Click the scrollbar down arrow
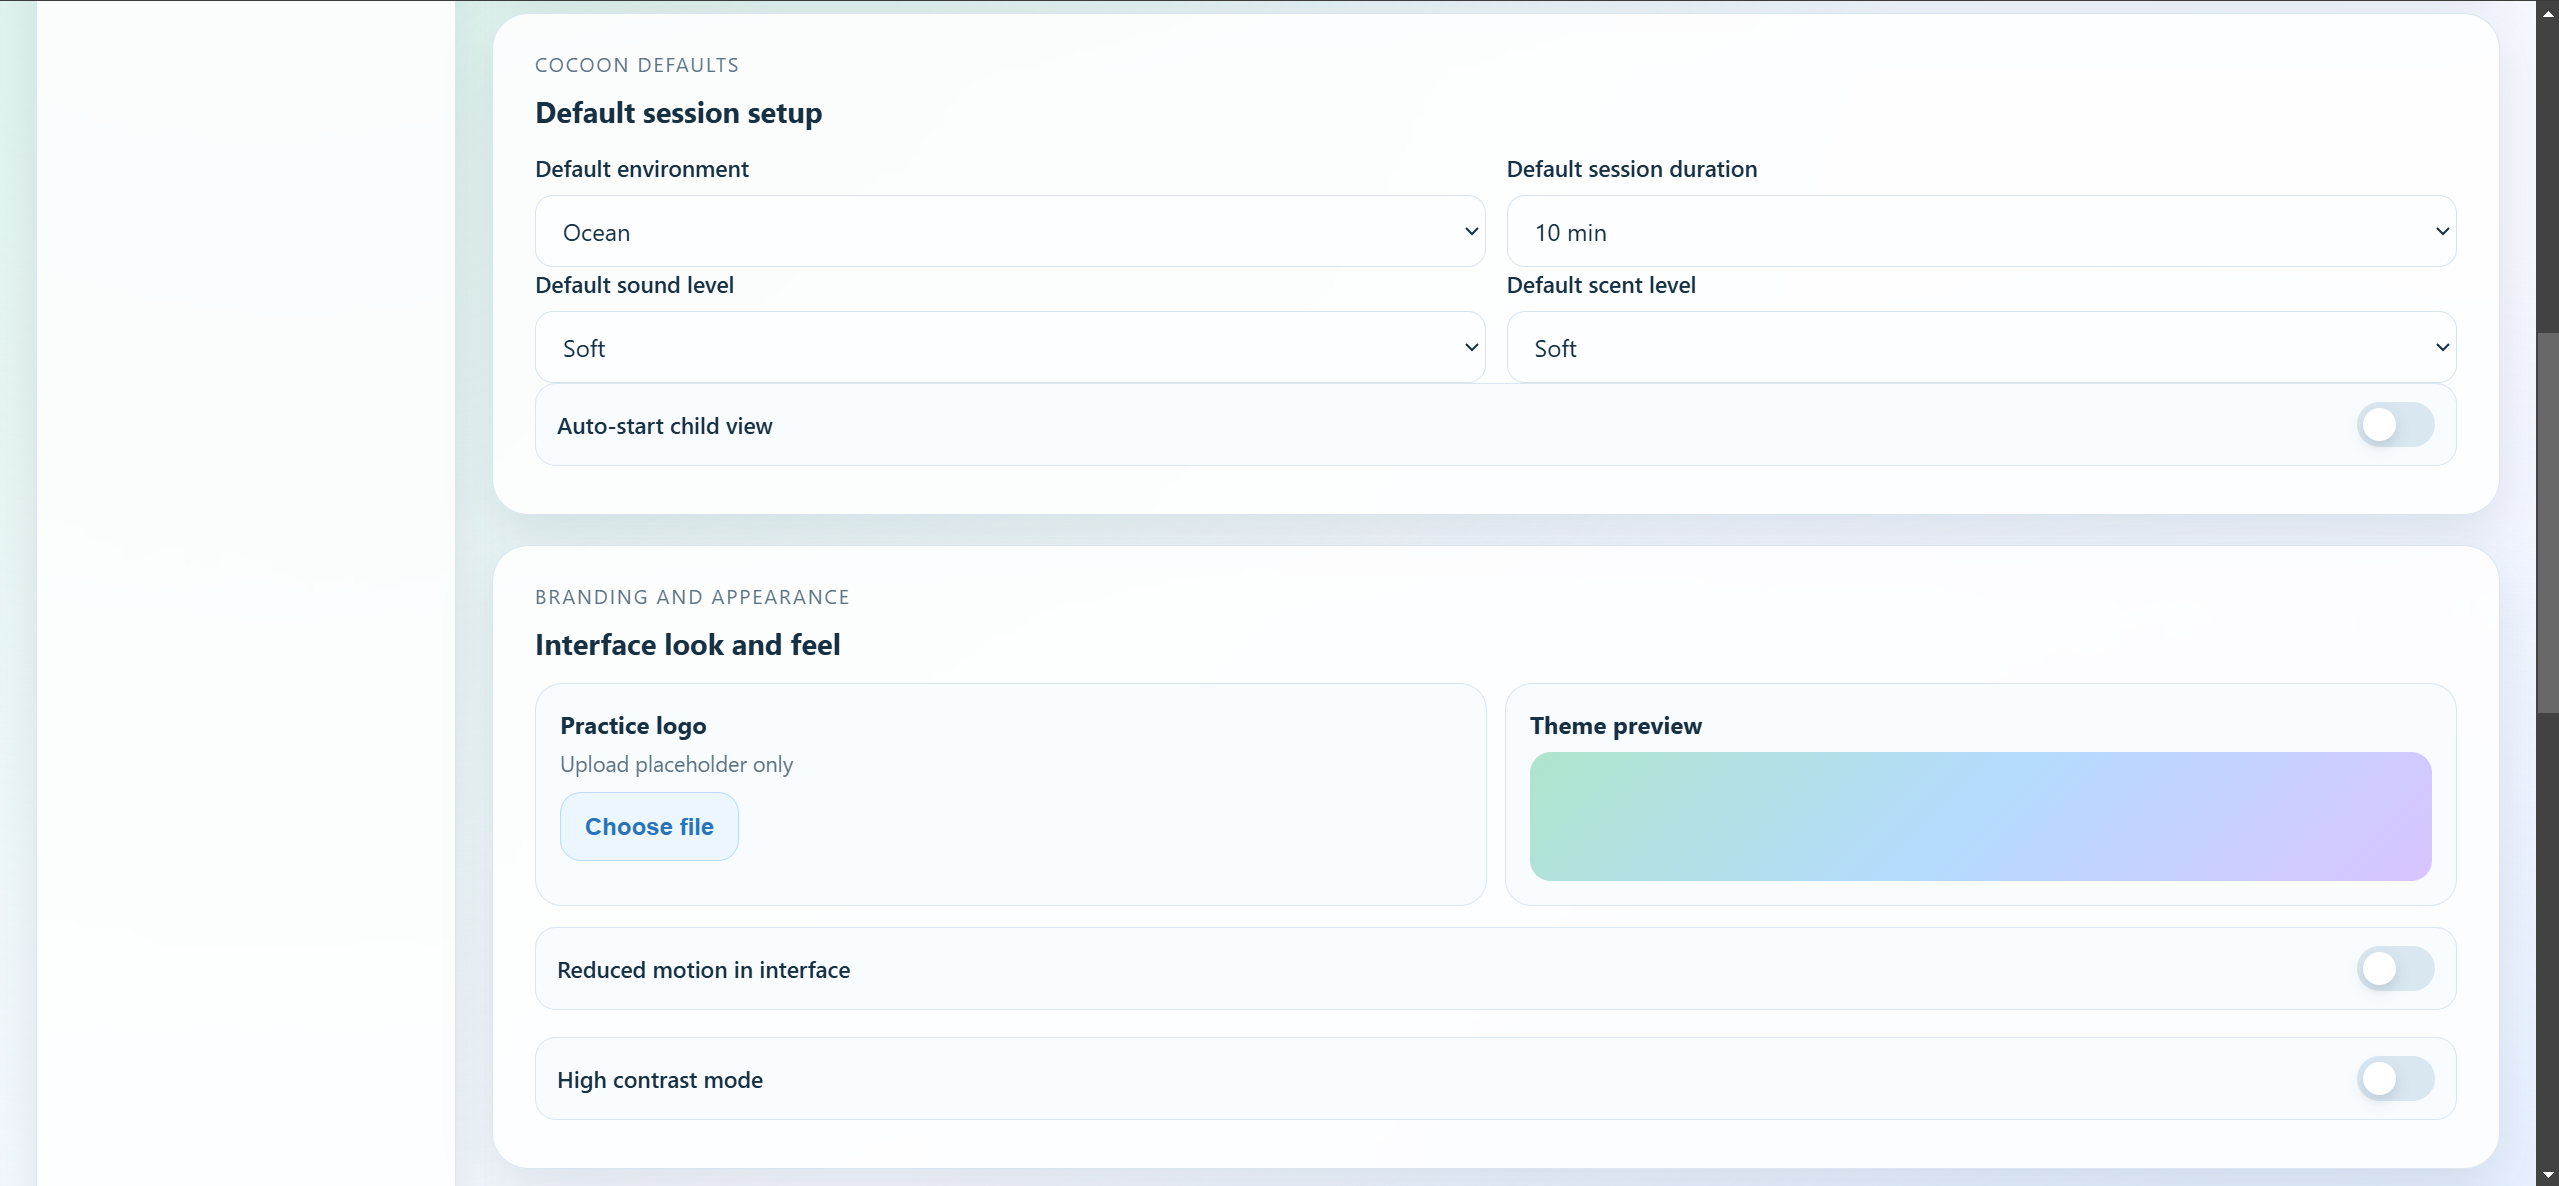Viewport: 2559px width, 1186px height. point(2547,1174)
